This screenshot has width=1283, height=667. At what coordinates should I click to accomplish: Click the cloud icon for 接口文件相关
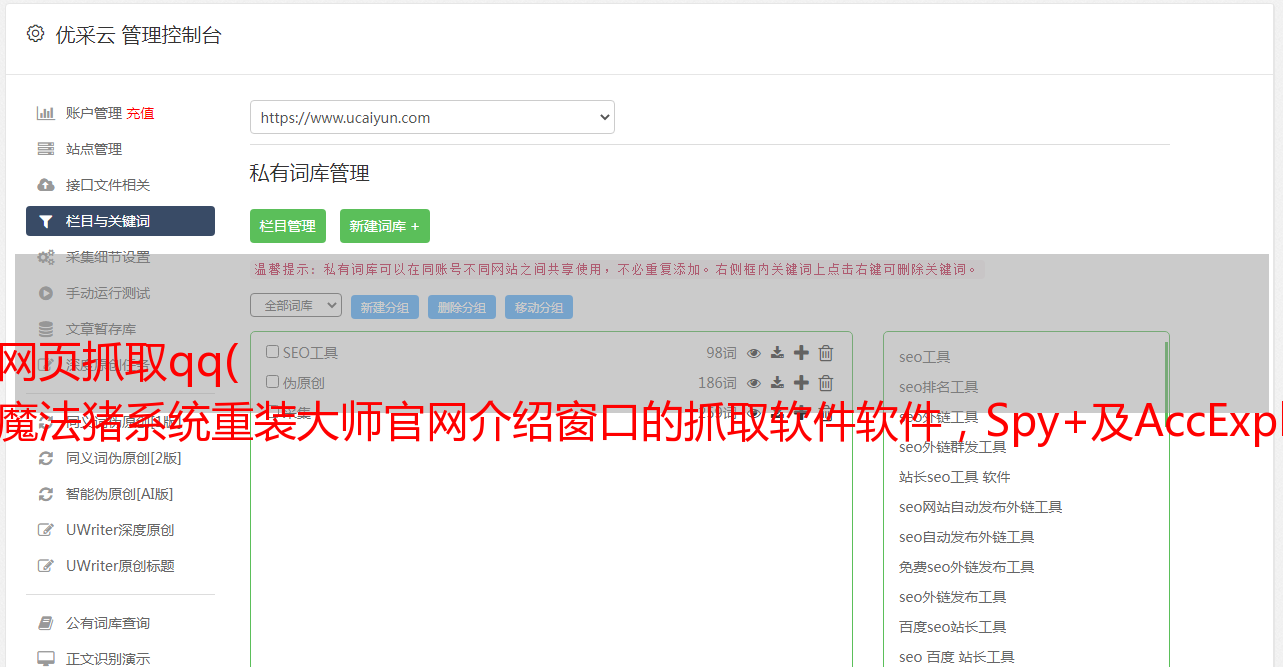(46, 185)
